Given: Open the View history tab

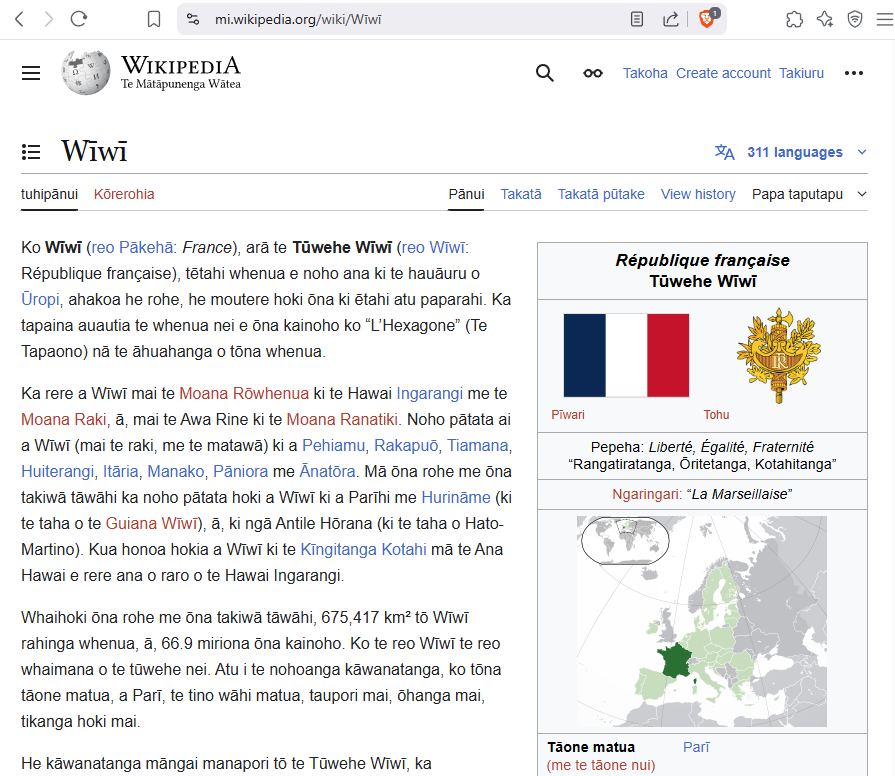Looking at the screenshot, I should (698, 195).
